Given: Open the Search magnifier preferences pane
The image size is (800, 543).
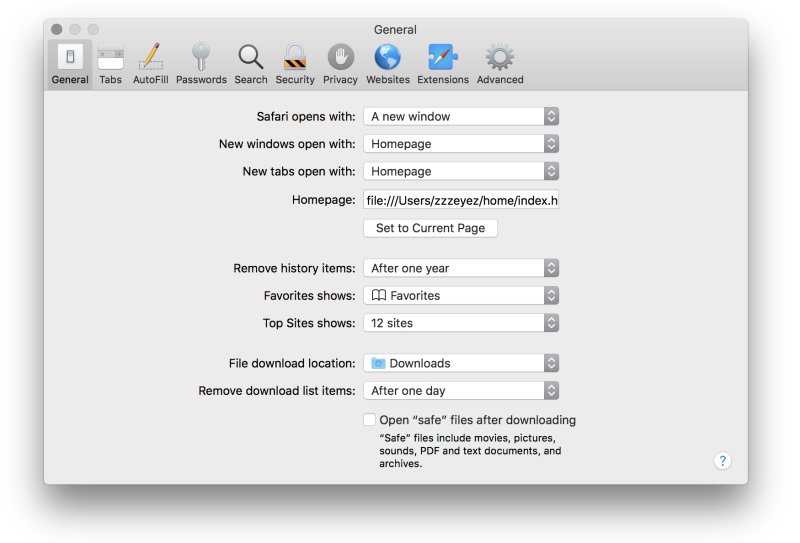Looking at the screenshot, I should [x=251, y=64].
